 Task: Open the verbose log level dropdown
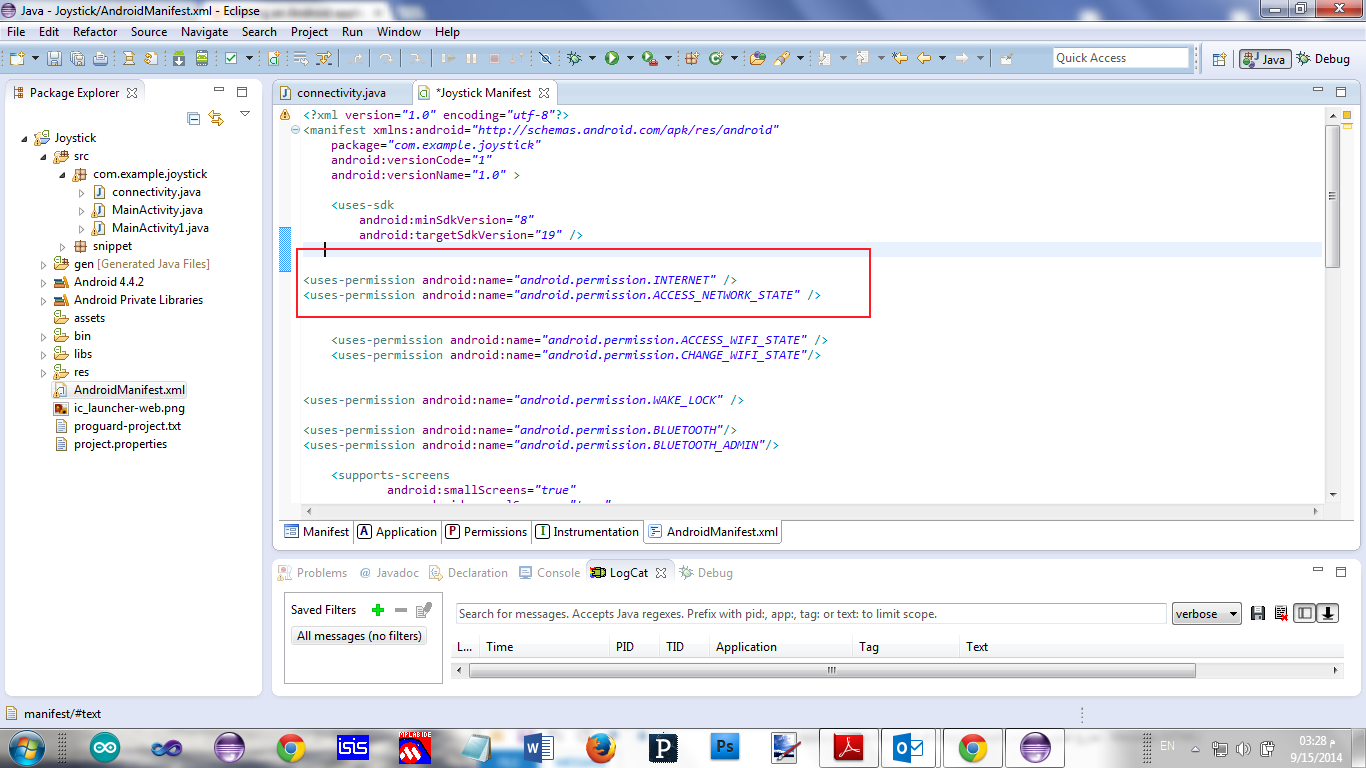click(x=1206, y=613)
